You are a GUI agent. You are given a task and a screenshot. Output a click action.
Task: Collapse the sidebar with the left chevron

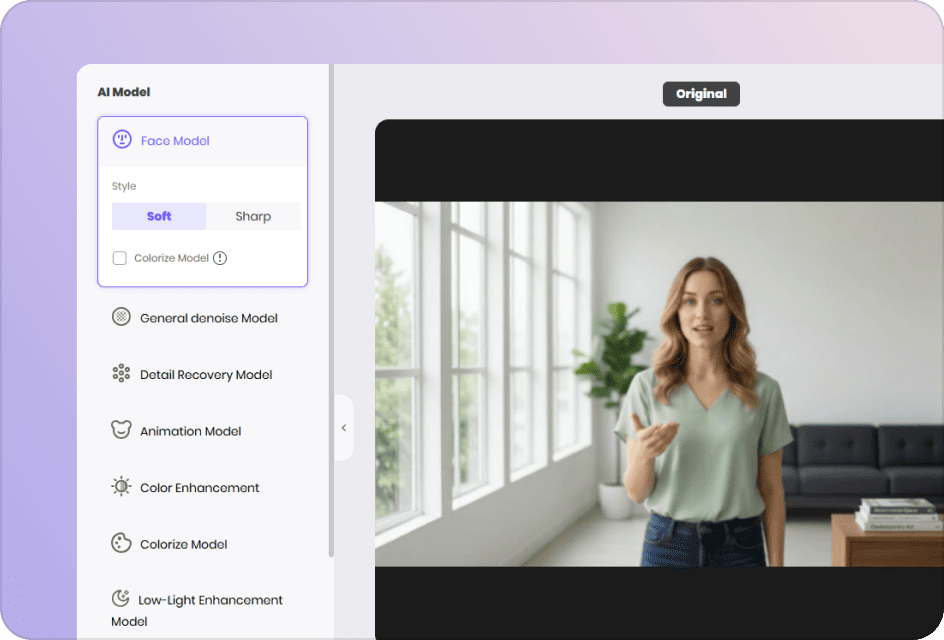[343, 427]
